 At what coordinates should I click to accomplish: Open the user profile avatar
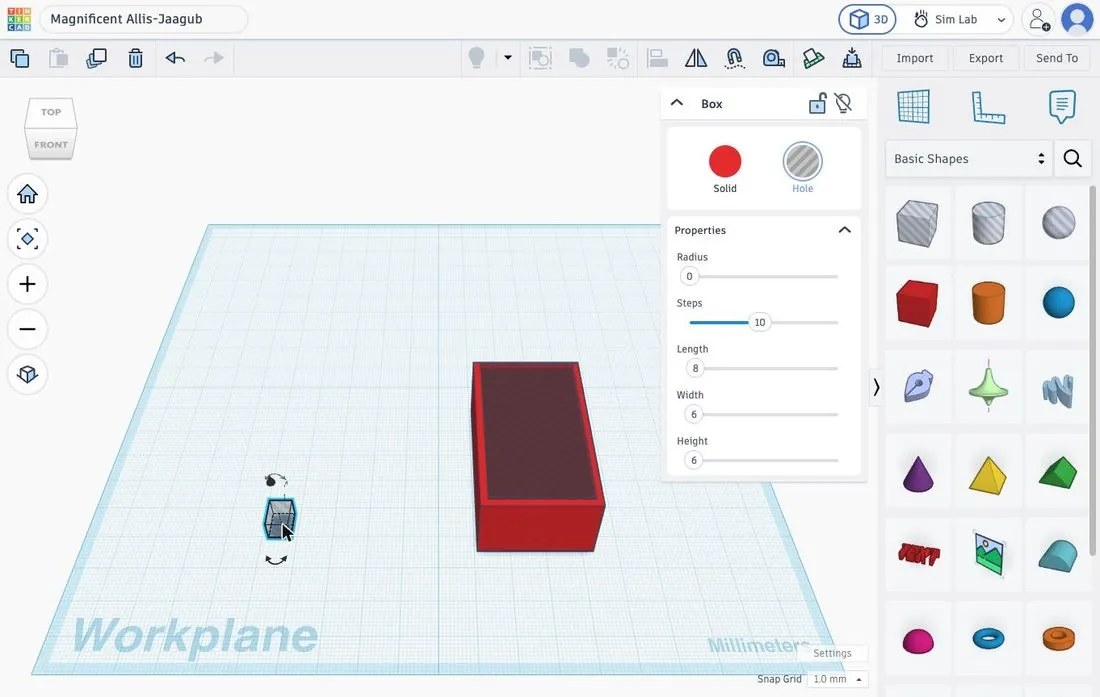pos(1078,20)
